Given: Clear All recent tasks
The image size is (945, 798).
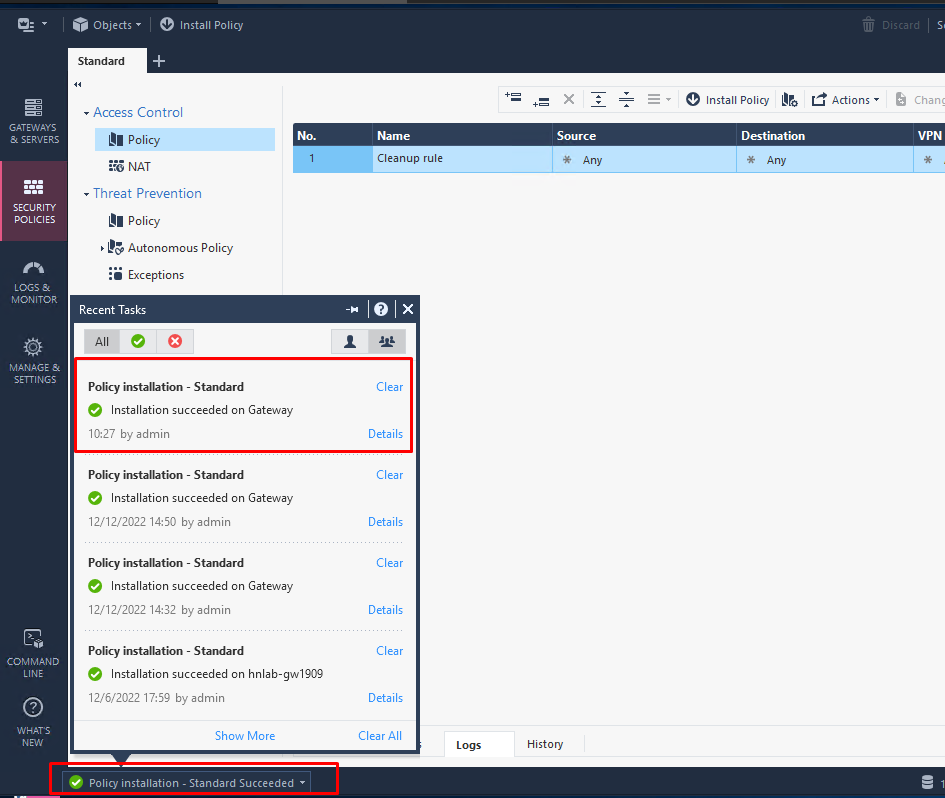Looking at the screenshot, I should [x=380, y=735].
